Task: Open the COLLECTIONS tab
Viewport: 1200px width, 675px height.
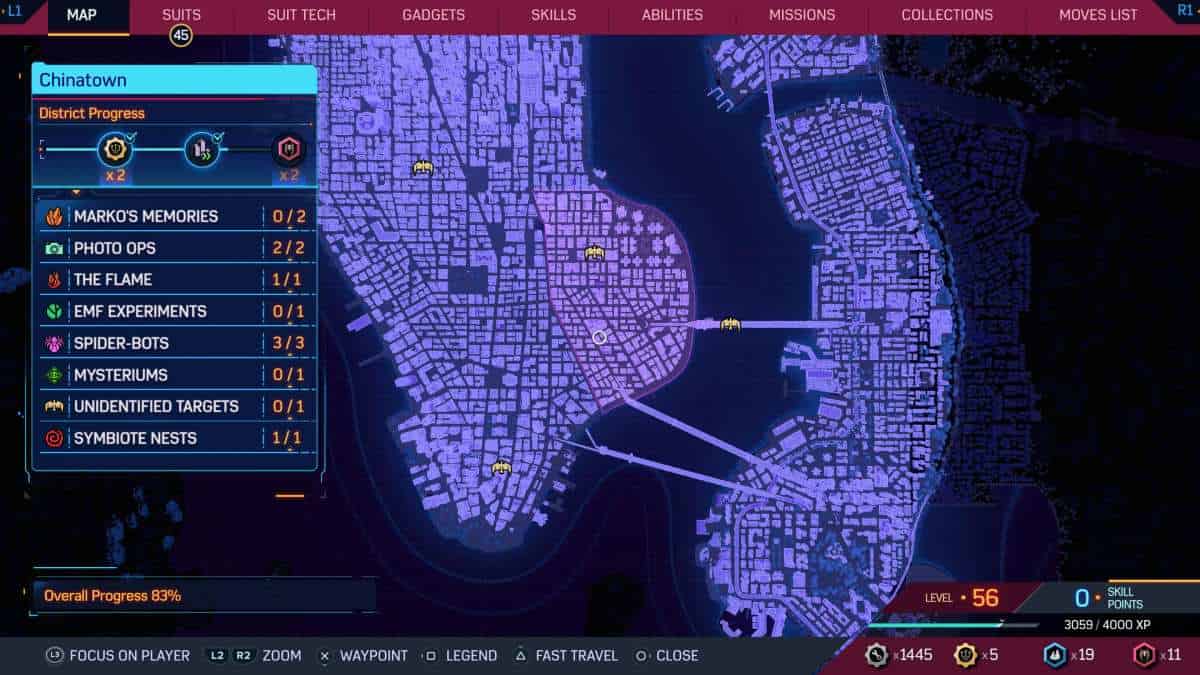Action: pyautogui.click(x=946, y=15)
